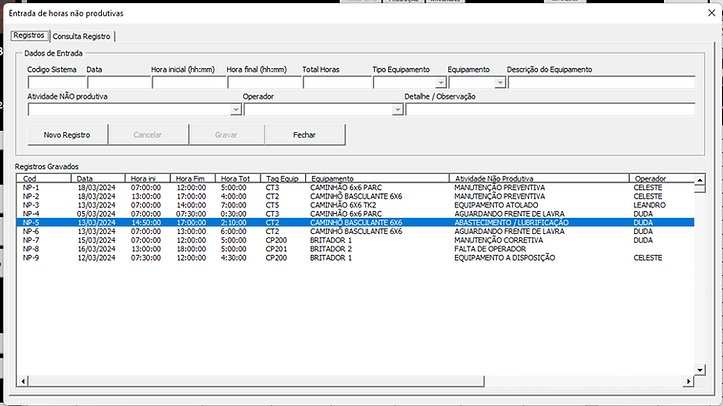Click the list's scroll up arrow
This screenshot has width=723, height=406.
[x=699, y=180]
